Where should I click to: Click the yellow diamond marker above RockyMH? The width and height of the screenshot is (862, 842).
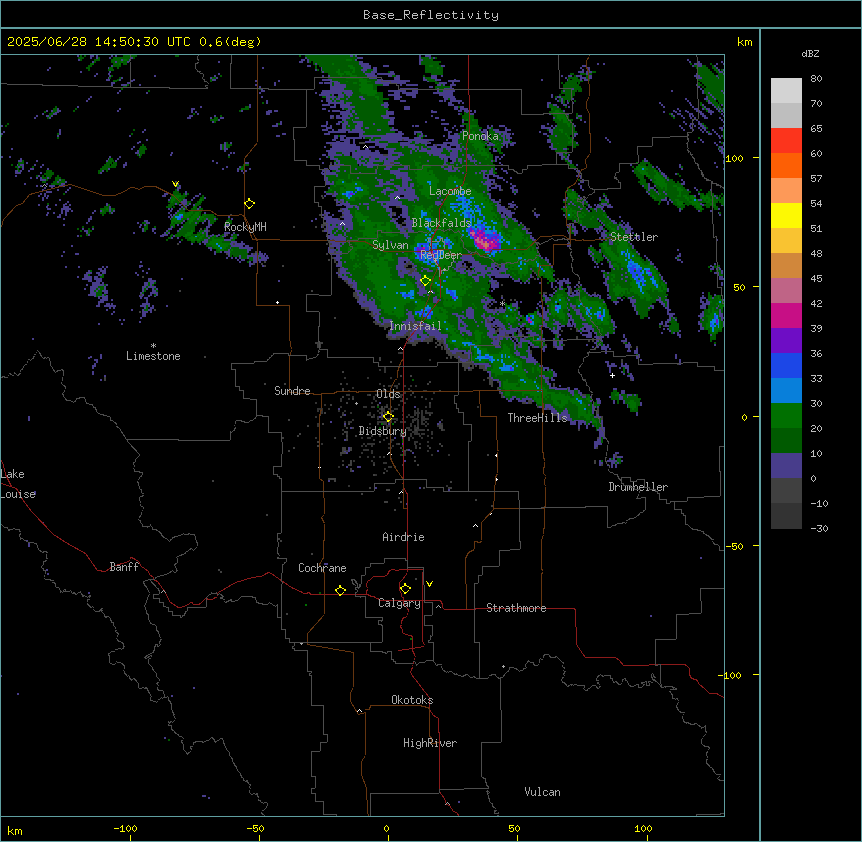click(250, 204)
